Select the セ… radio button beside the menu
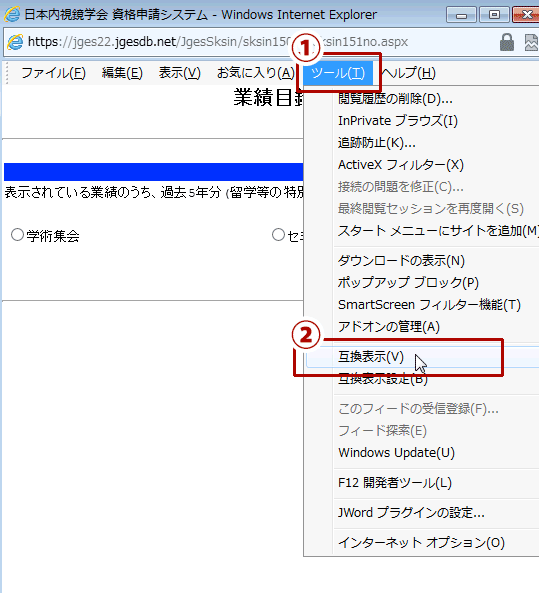The width and height of the screenshot is (539, 593). (278, 235)
